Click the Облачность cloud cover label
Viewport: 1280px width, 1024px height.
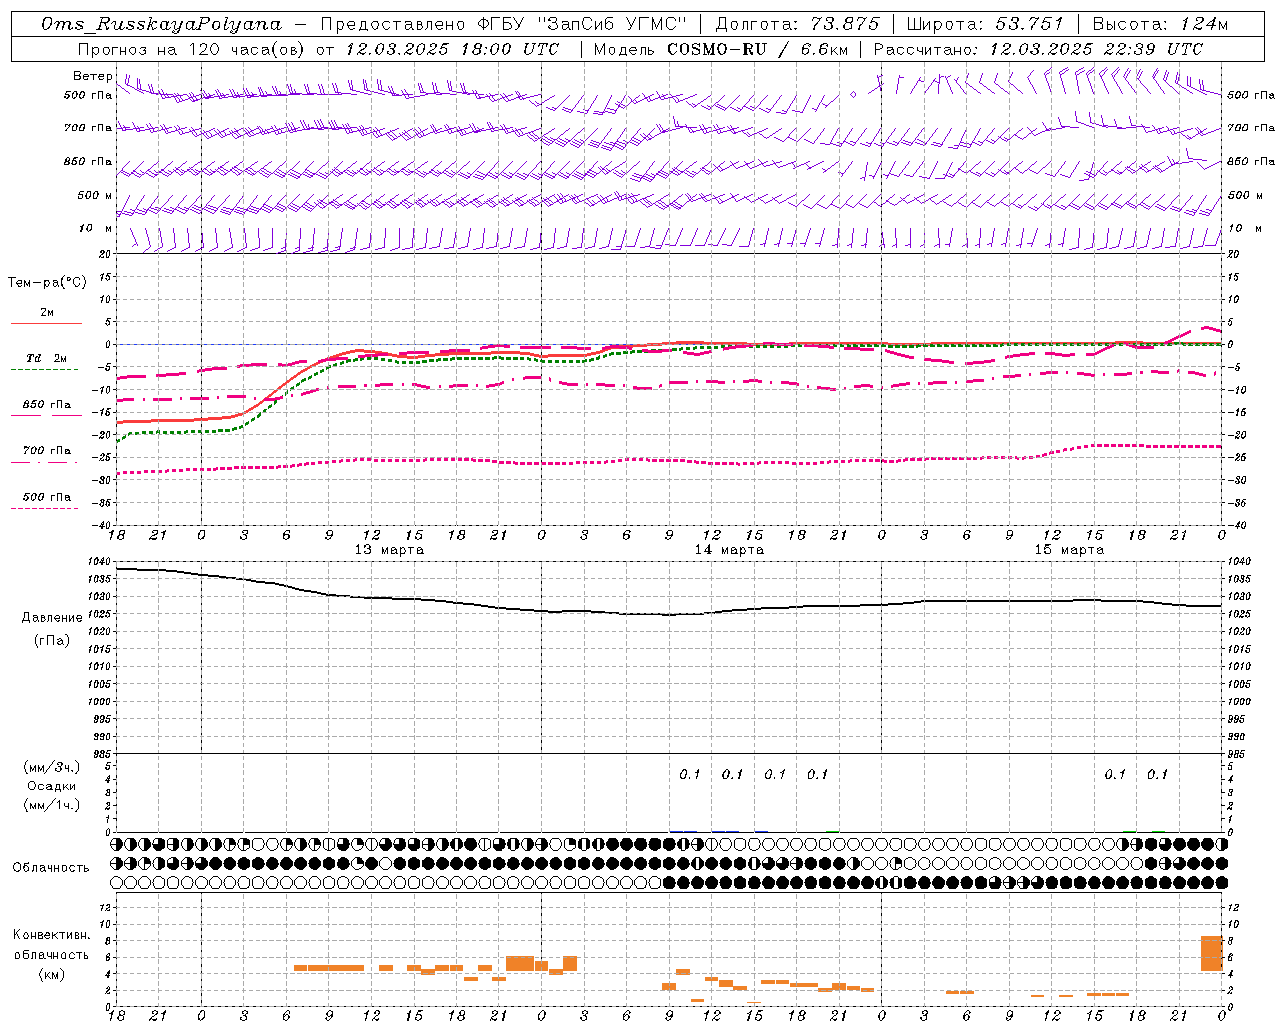(x=51, y=868)
